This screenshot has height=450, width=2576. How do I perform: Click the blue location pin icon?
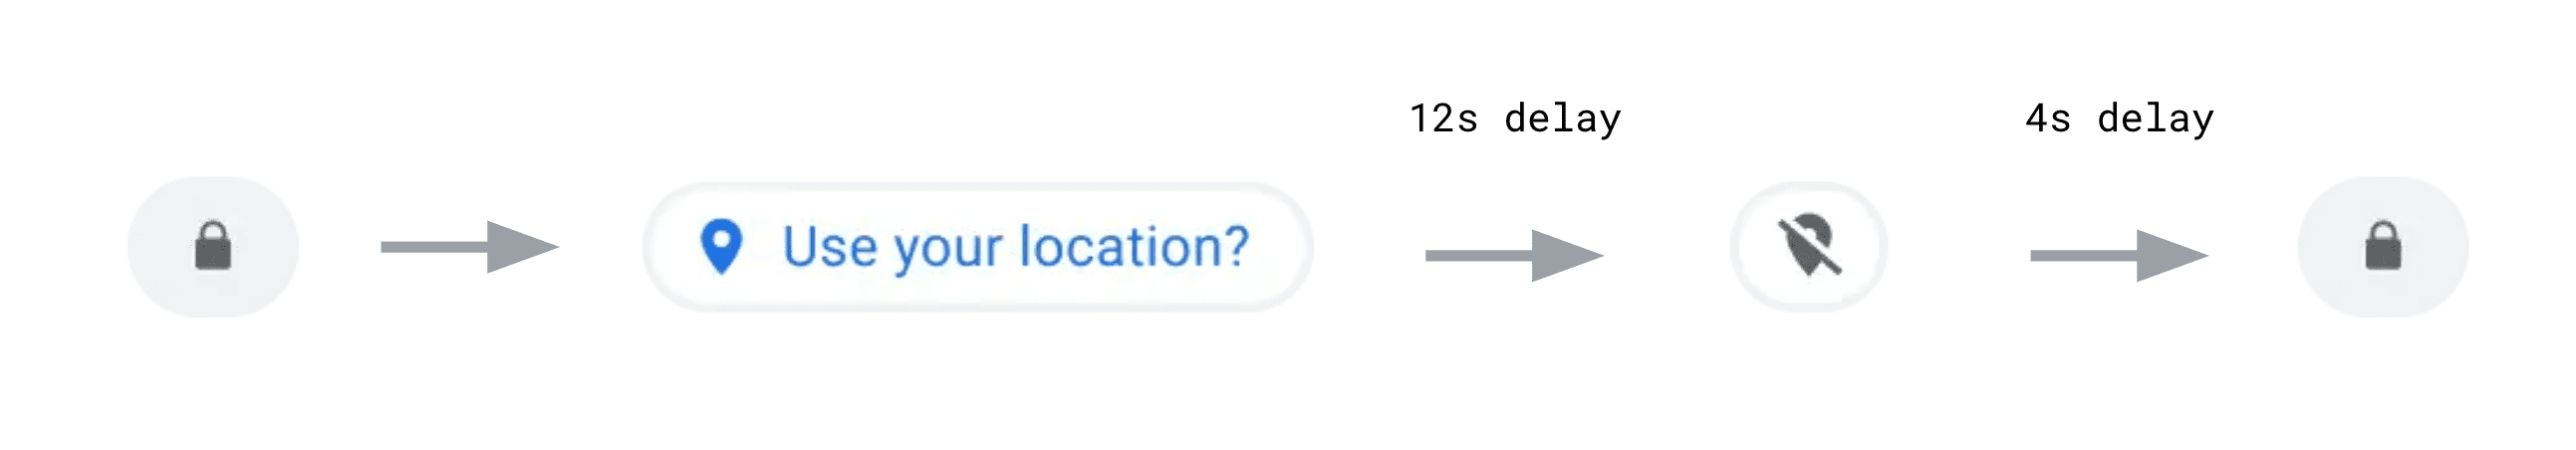(721, 246)
